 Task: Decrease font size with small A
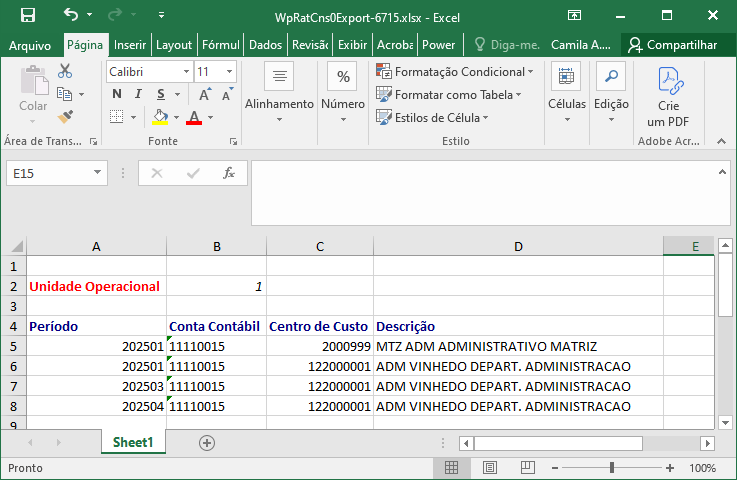(227, 94)
